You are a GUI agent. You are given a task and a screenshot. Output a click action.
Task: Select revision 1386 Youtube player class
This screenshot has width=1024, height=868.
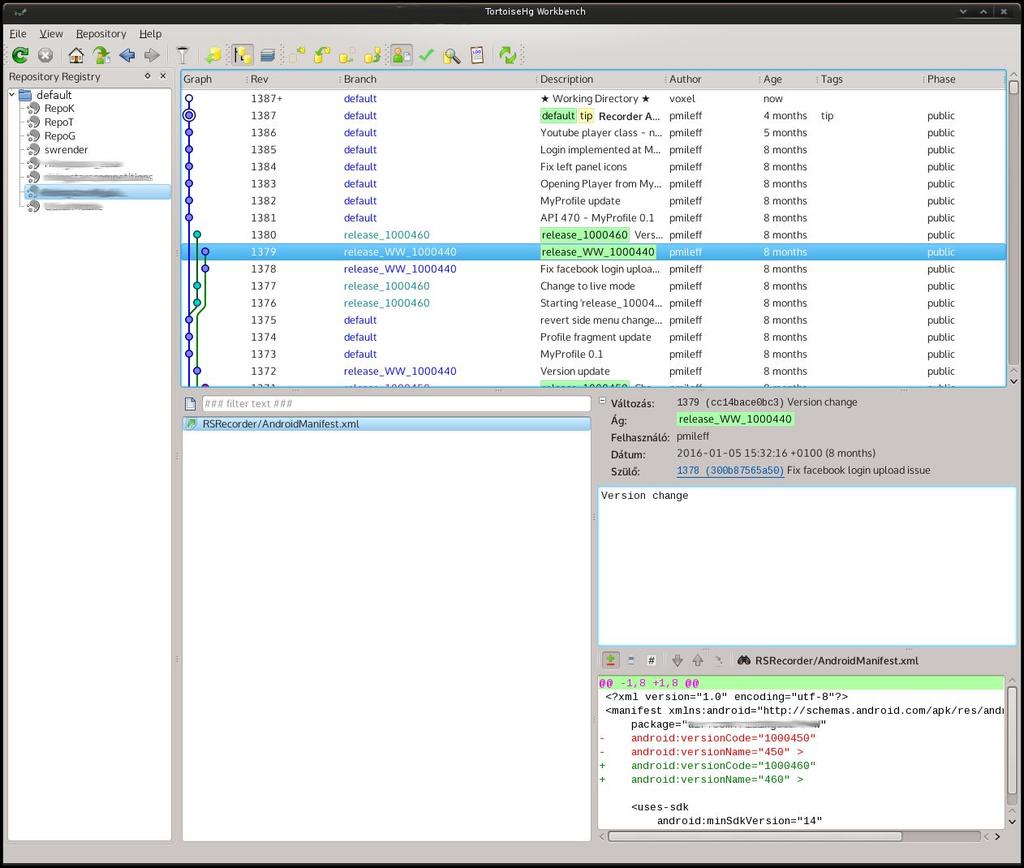pos(593,133)
